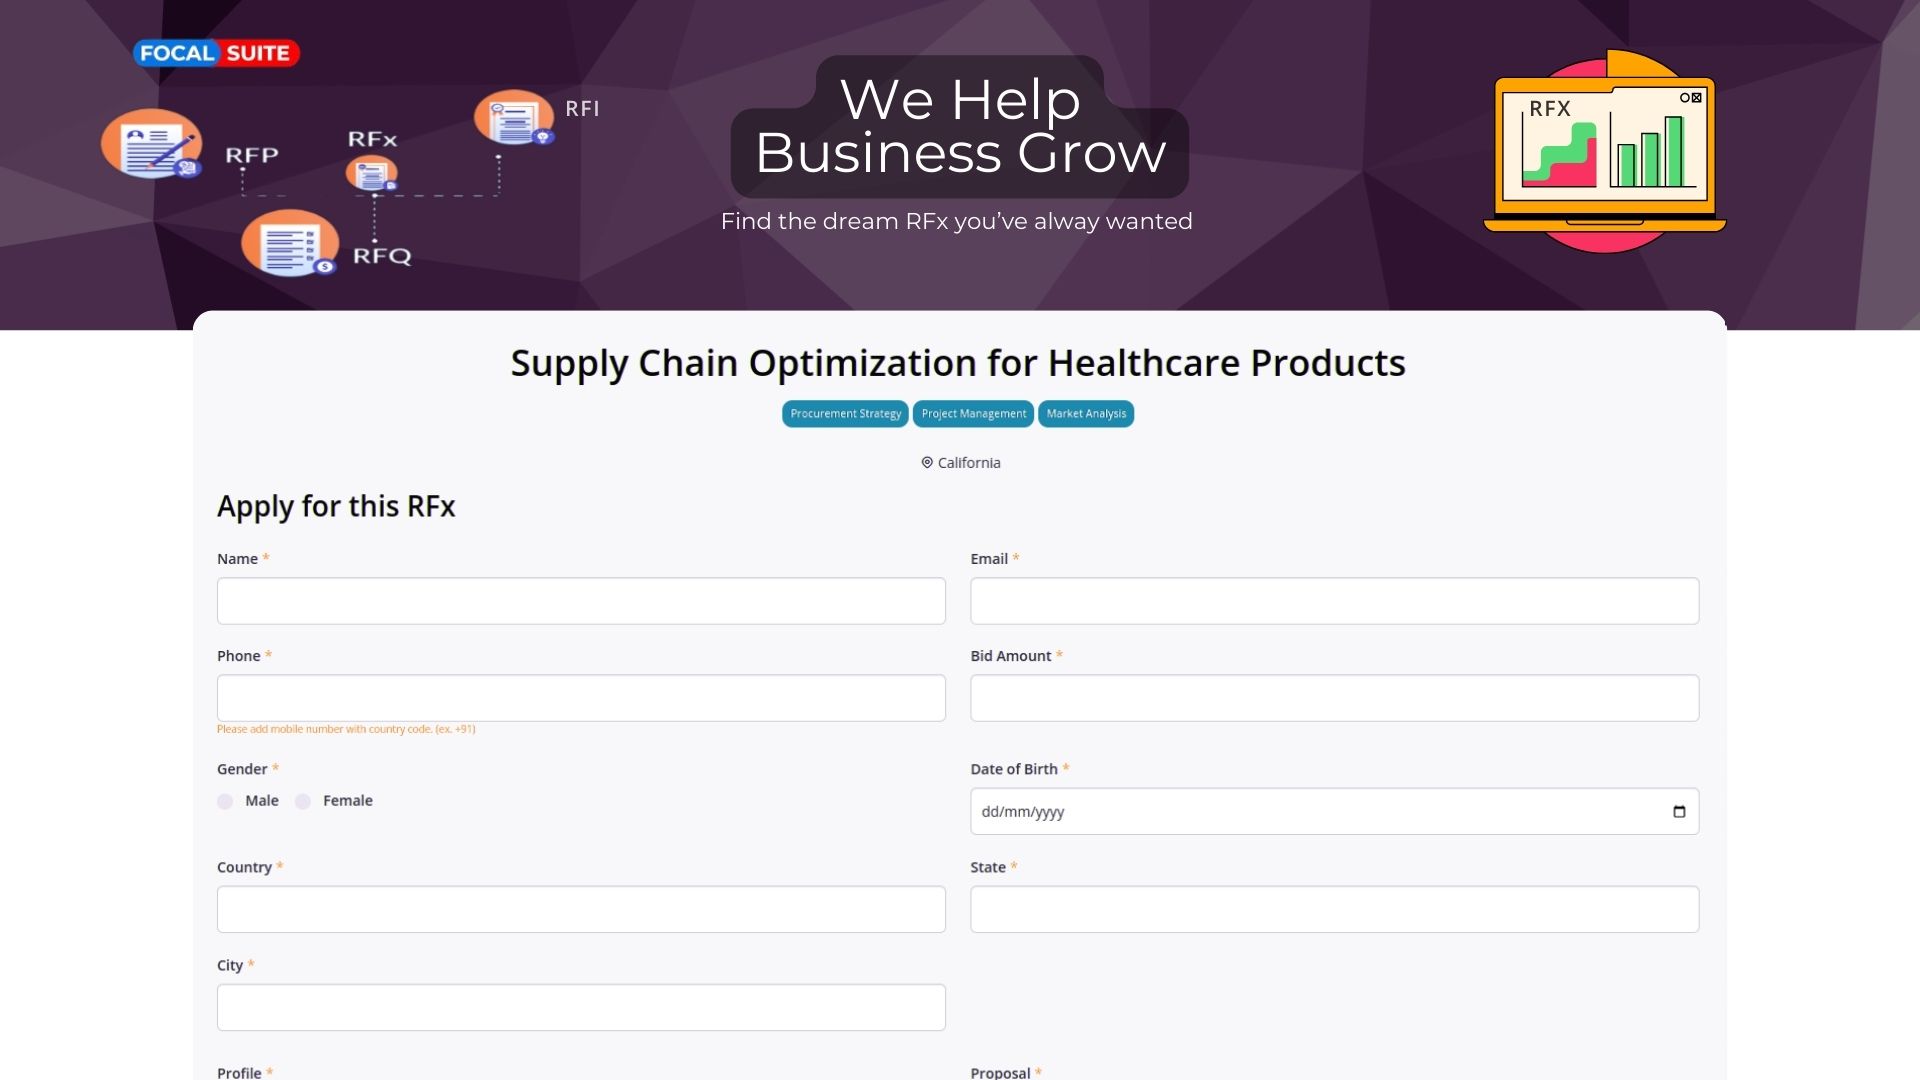Open the State field
Viewport: 1920px width, 1080px height.
[1334, 909]
